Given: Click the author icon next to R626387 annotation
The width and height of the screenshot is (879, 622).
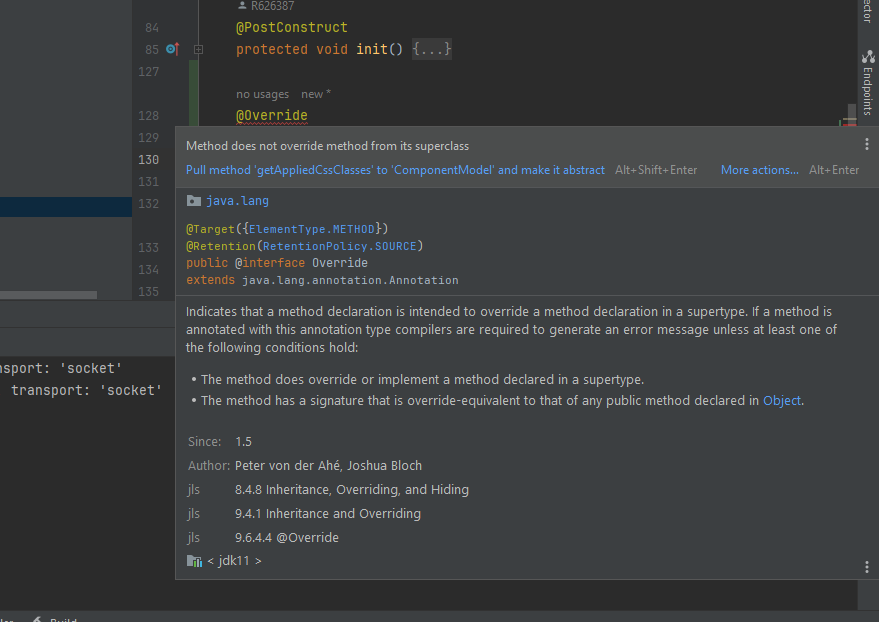Looking at the screenshot, I should (x=240, y=7).
